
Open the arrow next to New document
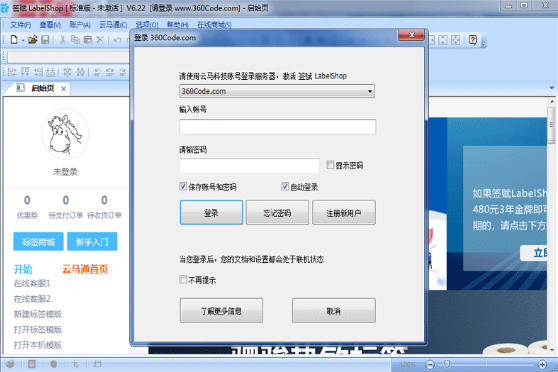(x=22, y=40)
